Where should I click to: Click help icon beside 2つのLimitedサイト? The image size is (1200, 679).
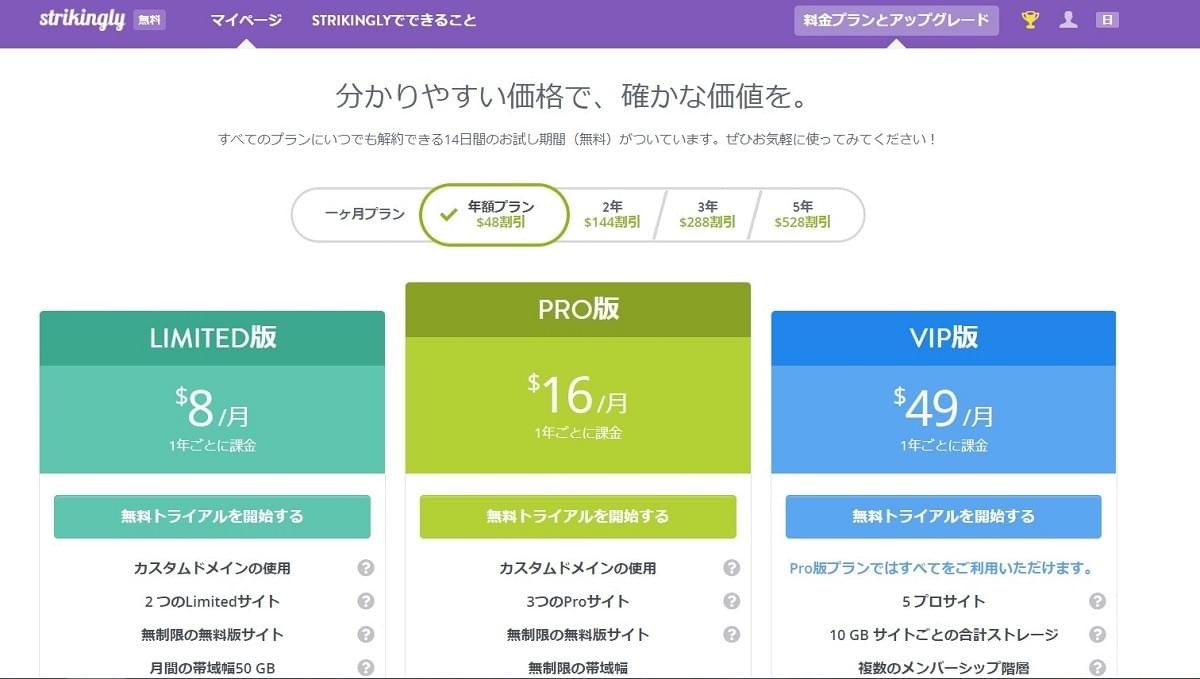click(x=366, y=601)
